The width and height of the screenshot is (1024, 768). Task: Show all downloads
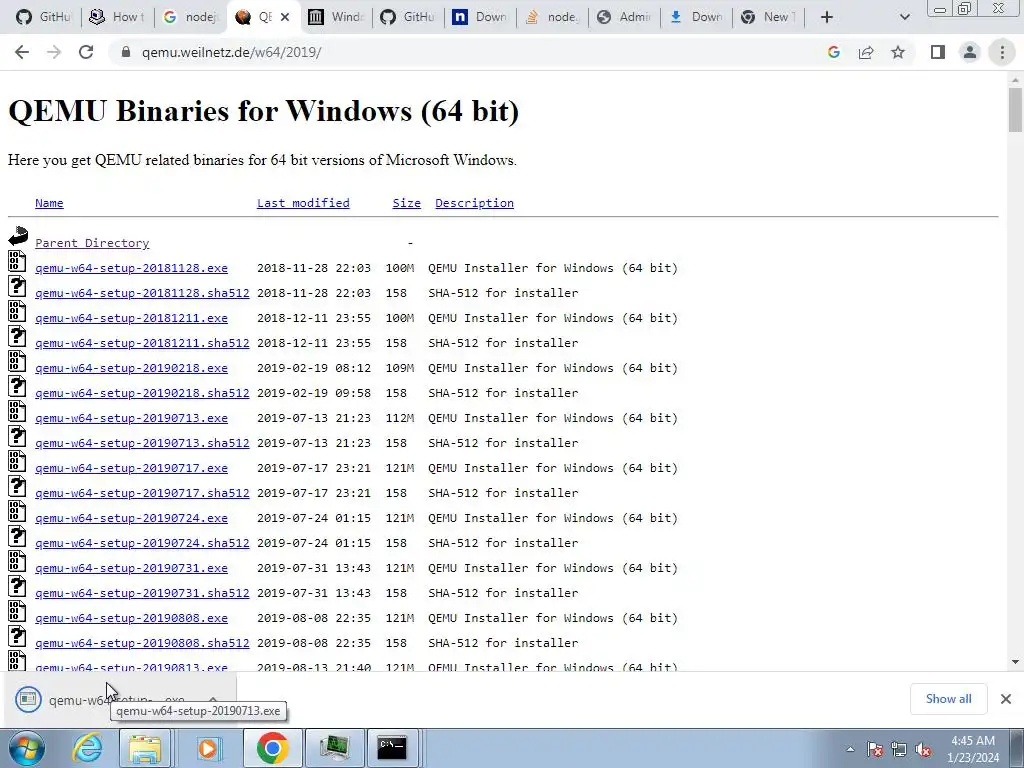pos(948,699)
